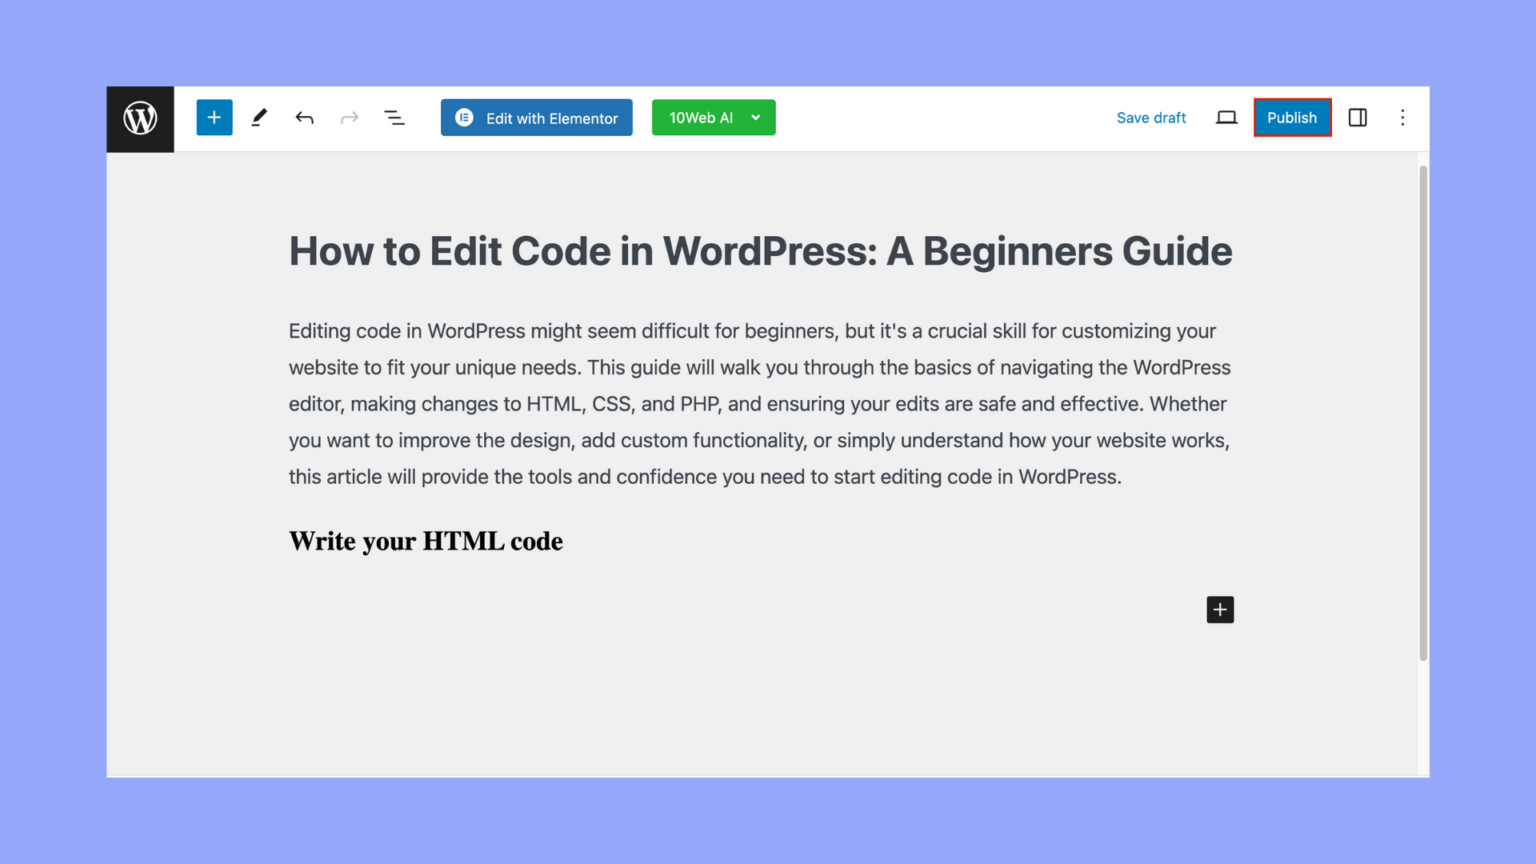Open the block inserter with the plus icon
The height and width of the screenshot is (864, 1536).
point(214,117)
